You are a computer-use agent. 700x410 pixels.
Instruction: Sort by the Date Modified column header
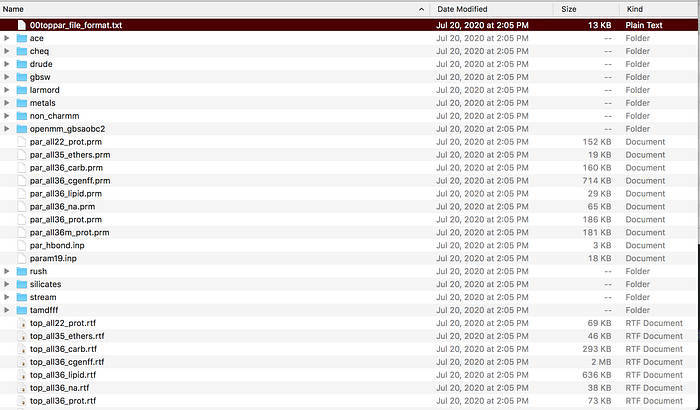pyautogui.click(x=462, y=9)
